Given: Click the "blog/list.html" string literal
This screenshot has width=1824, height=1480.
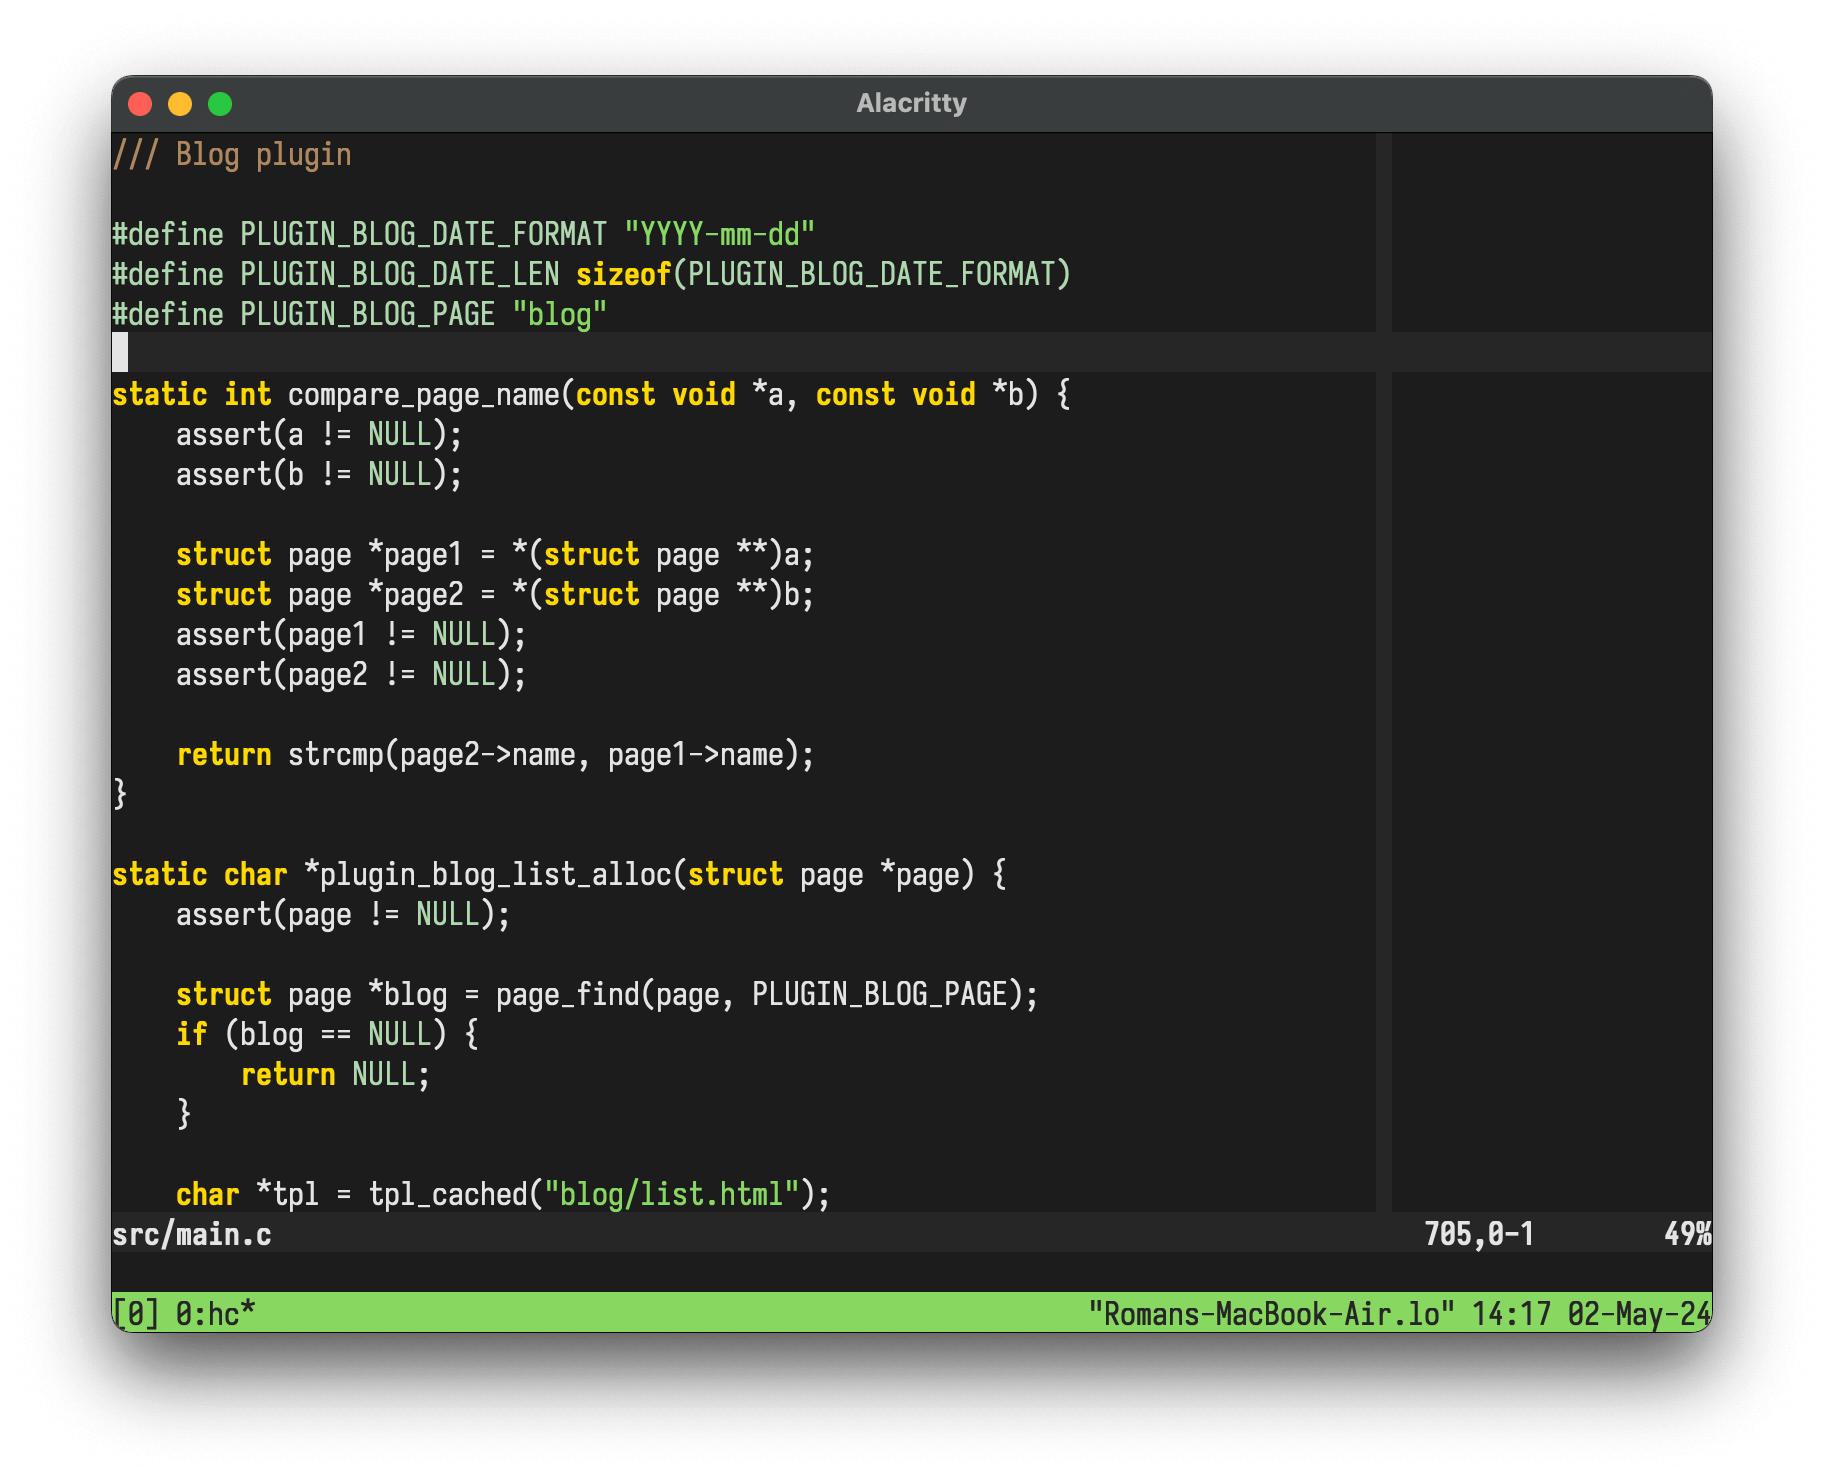Looking at the screenshot, I should coord(671,1195).
